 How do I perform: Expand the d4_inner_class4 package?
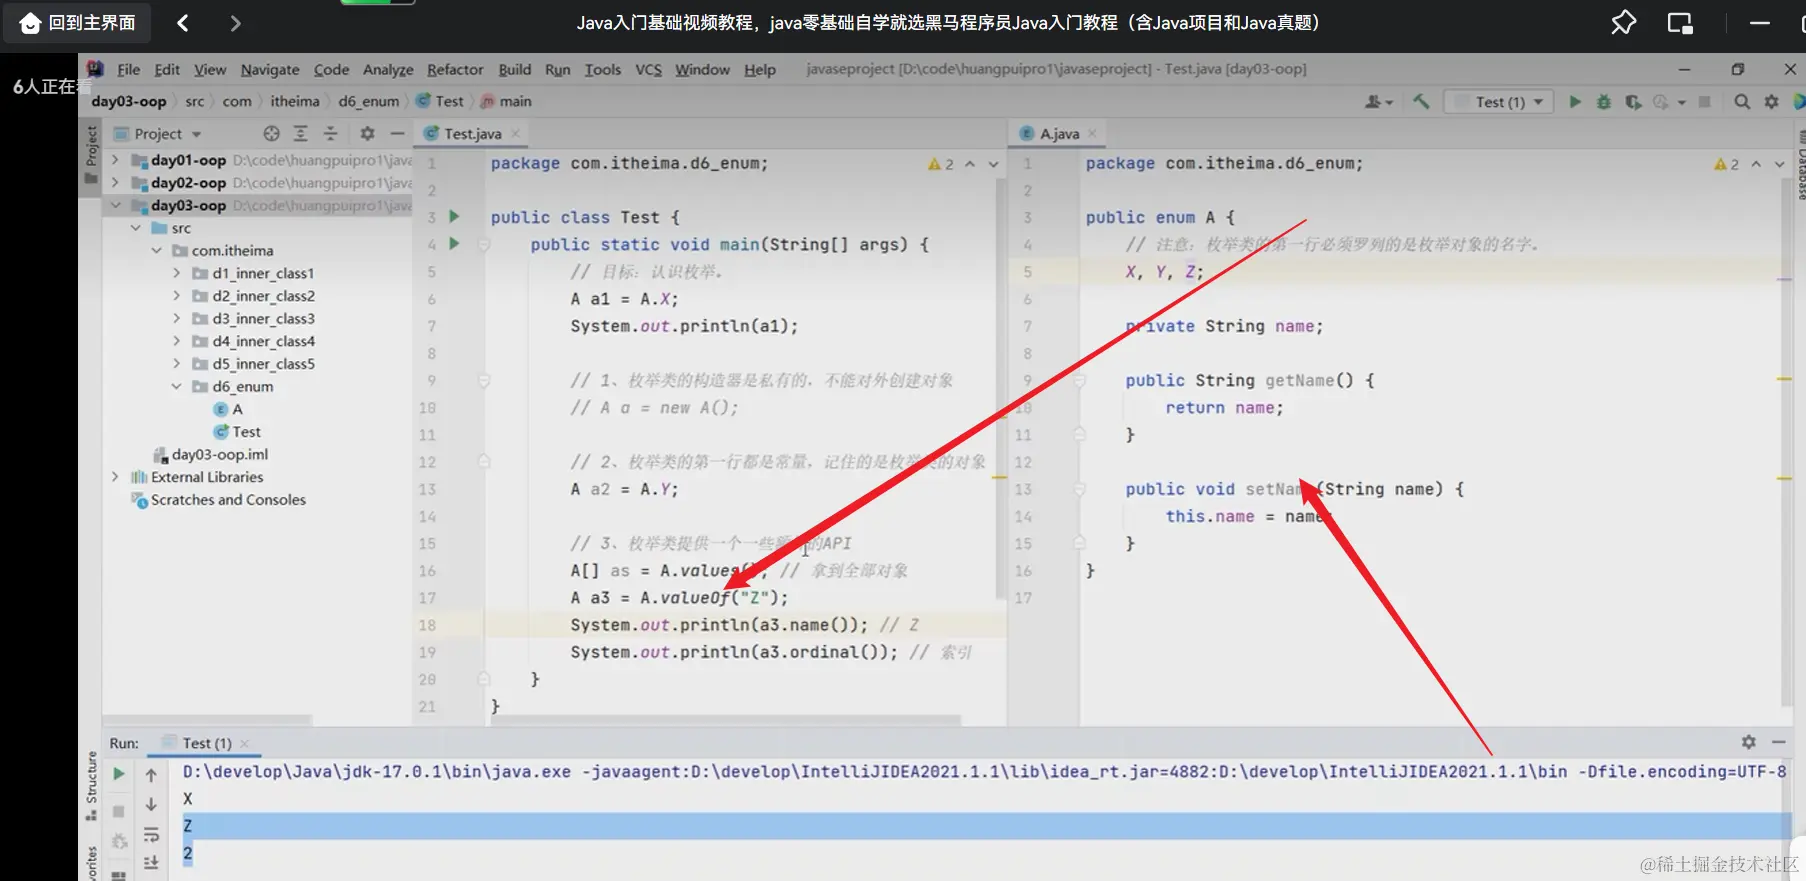177,341
